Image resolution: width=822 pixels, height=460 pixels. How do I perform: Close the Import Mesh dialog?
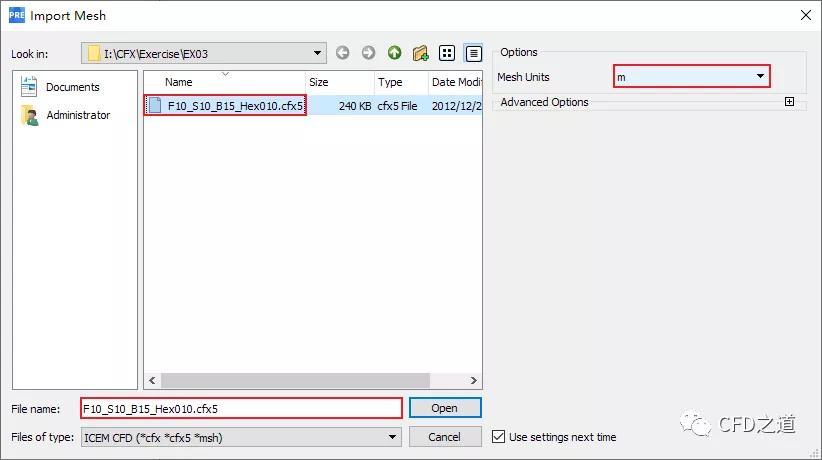click(806, 15)
